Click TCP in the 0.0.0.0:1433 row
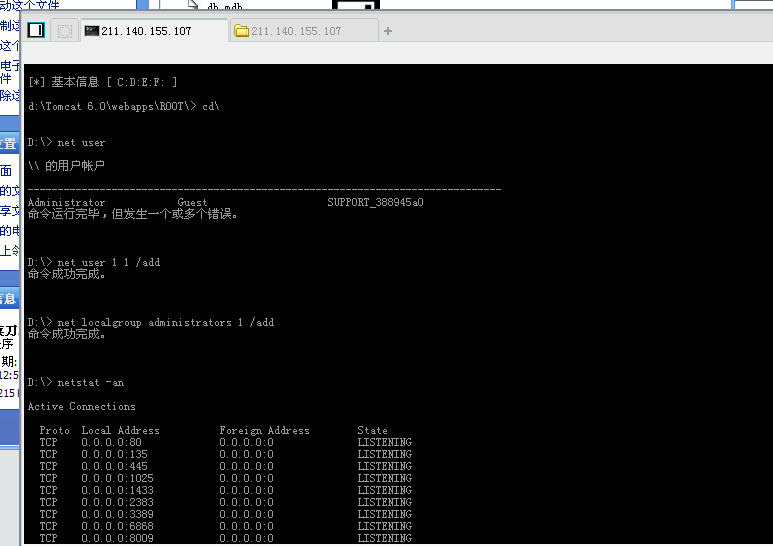The height and width of the screenshot is (546, 773). (x=49, y=490)
